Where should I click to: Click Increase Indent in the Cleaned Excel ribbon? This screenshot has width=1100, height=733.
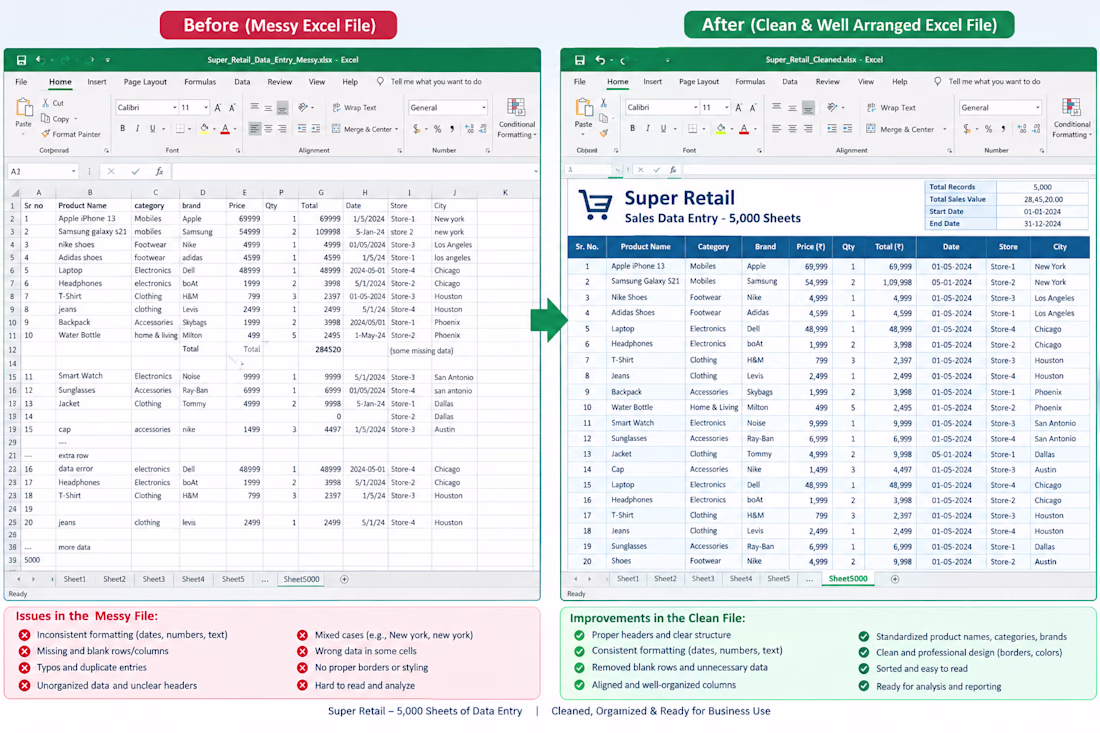847,129
